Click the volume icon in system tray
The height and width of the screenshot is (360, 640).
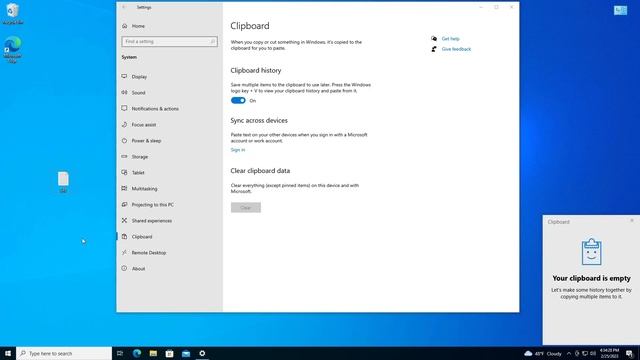(593, 353)
